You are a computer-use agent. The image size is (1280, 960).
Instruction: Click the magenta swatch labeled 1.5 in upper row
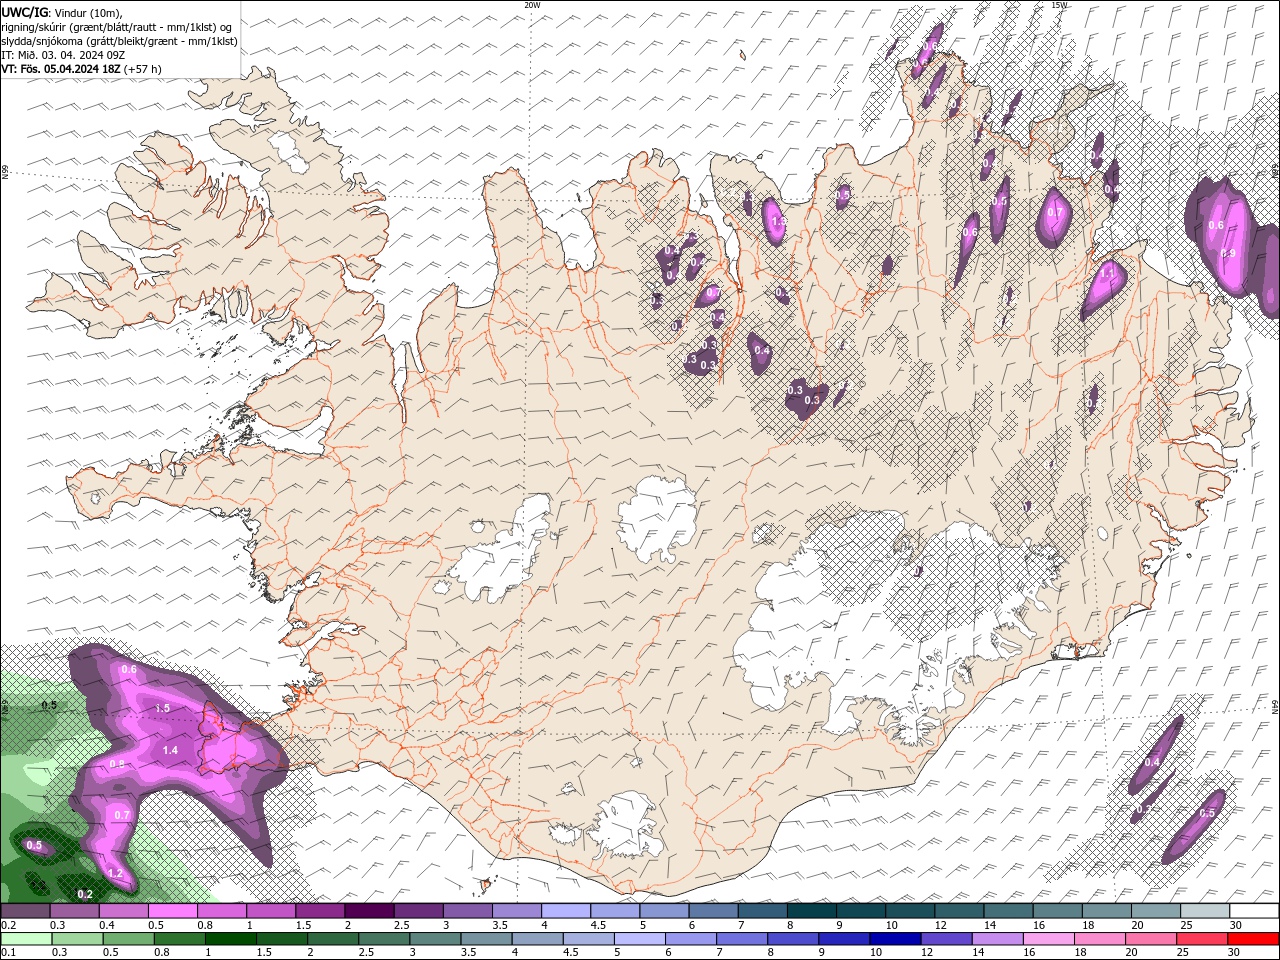pyautogui.click(x=320, y=911)
